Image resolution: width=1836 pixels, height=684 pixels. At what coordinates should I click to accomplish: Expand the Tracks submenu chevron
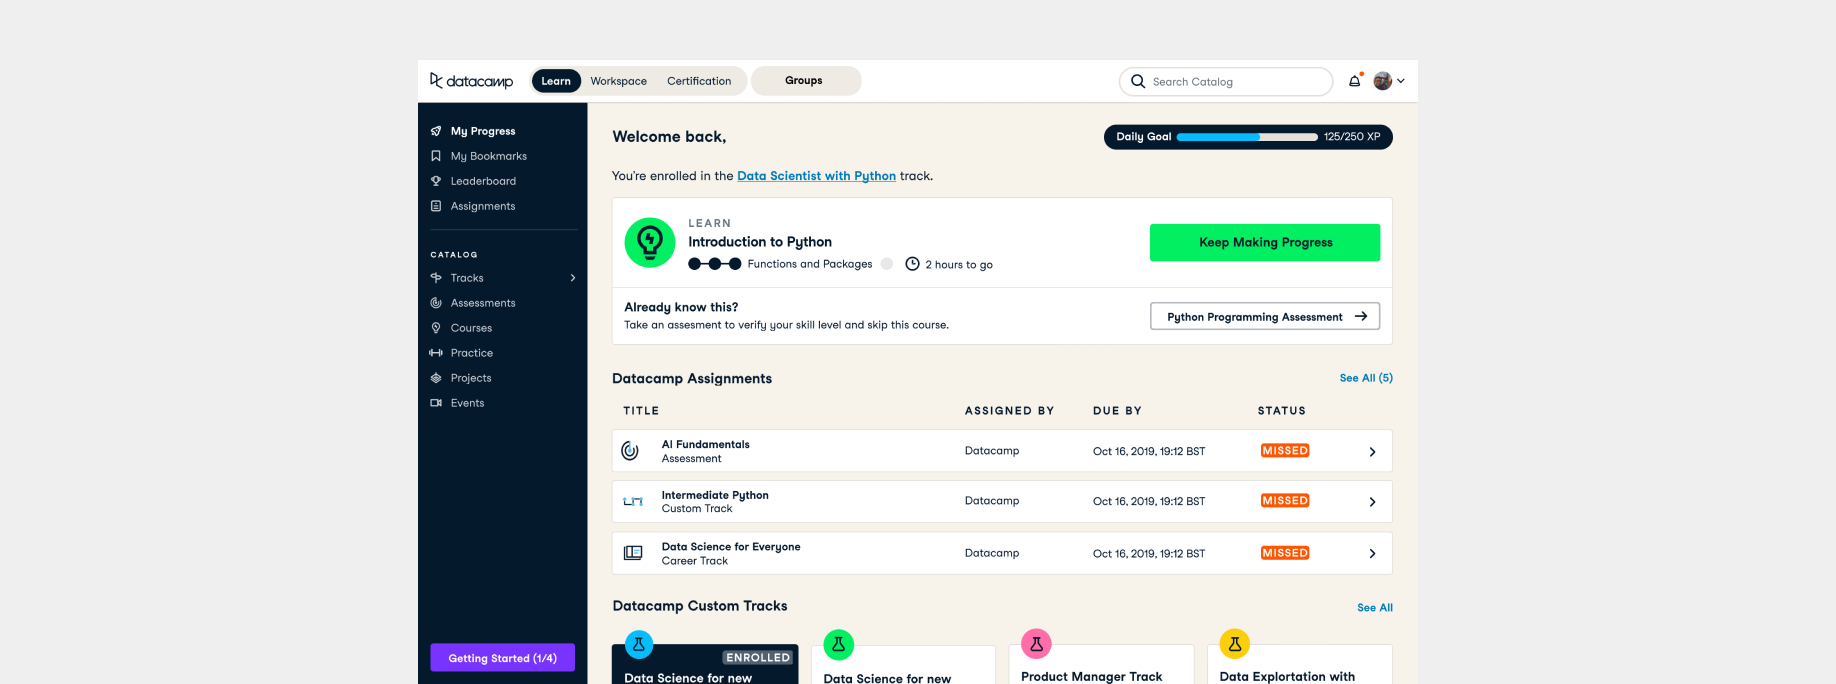pos(573,278)
